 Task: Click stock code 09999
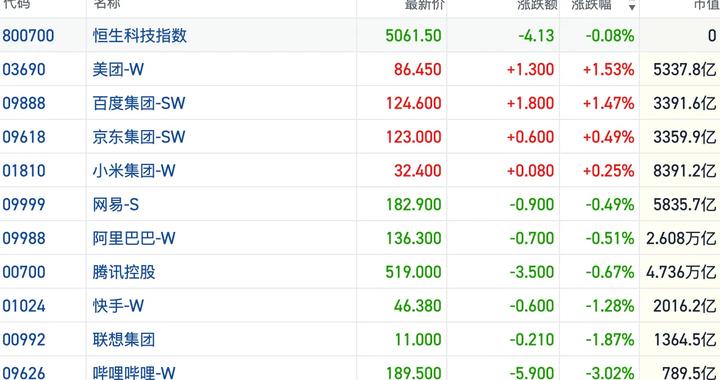(24, 204)
